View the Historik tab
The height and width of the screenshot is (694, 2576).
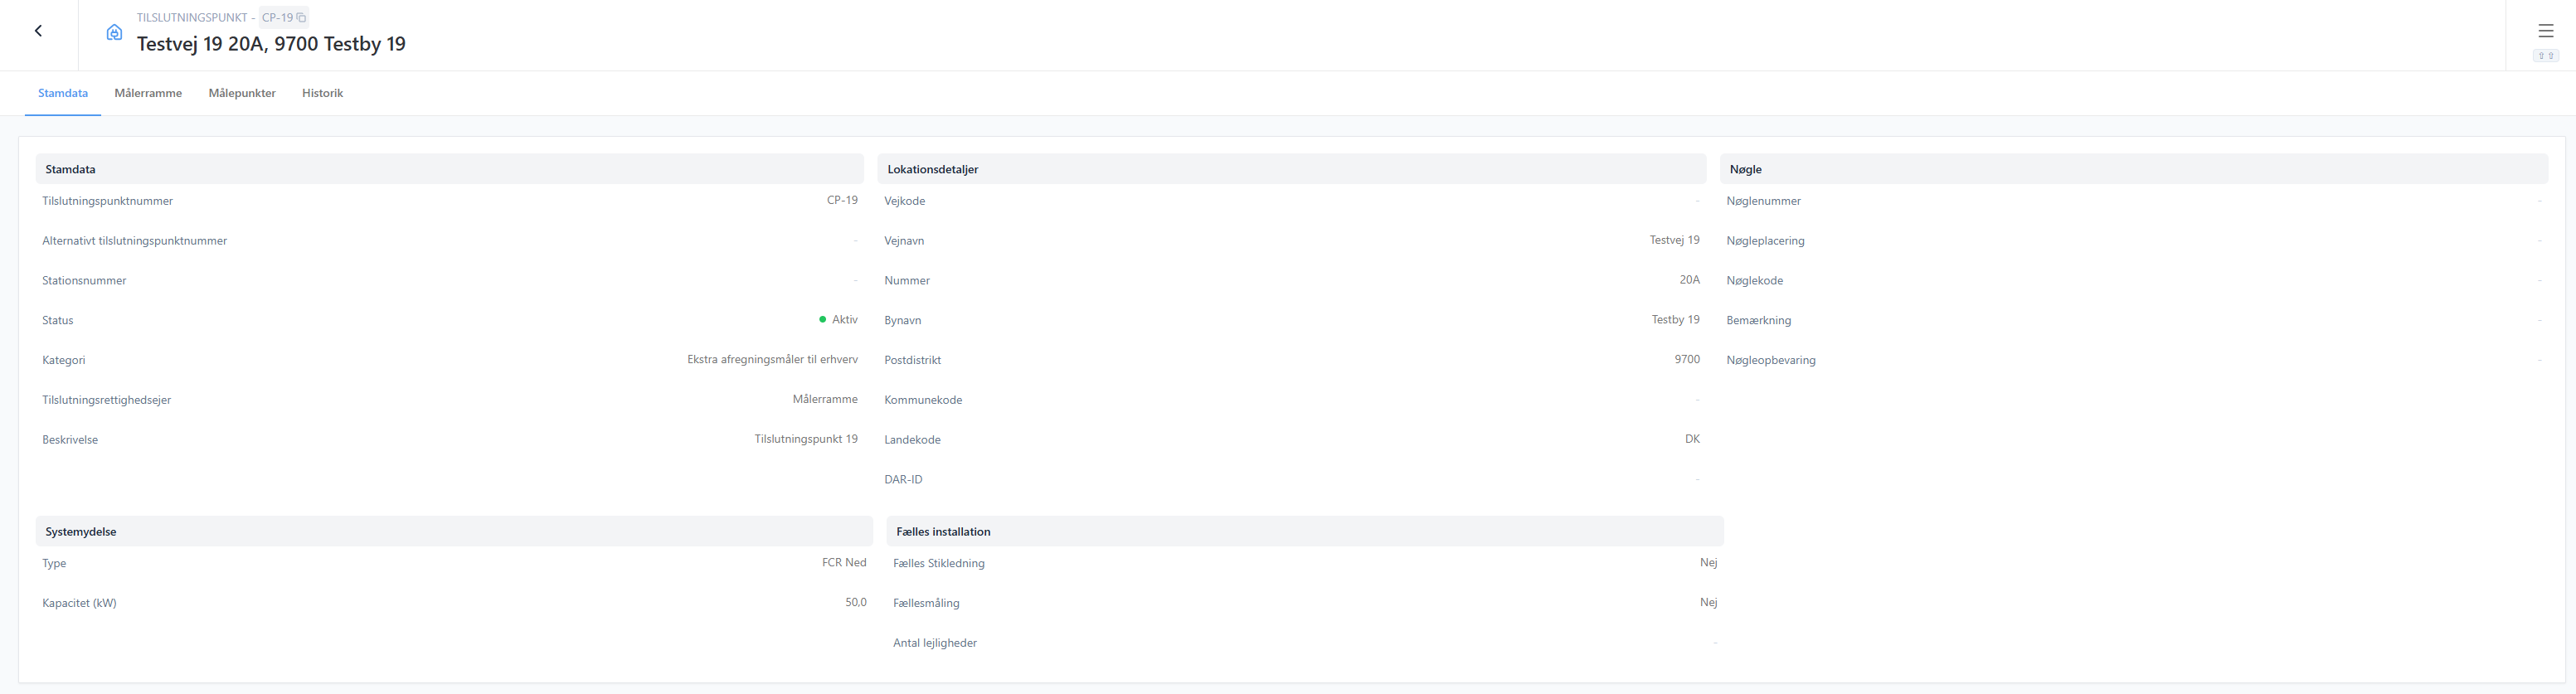(322, 93)
